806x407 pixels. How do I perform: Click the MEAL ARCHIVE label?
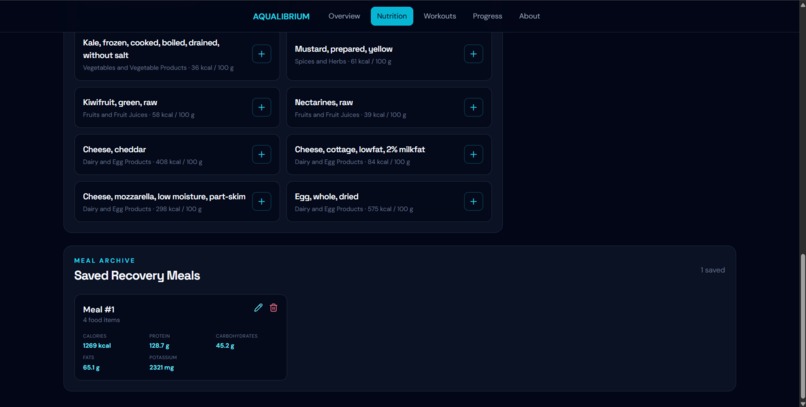pyautogui.click(x=104, y=261)
